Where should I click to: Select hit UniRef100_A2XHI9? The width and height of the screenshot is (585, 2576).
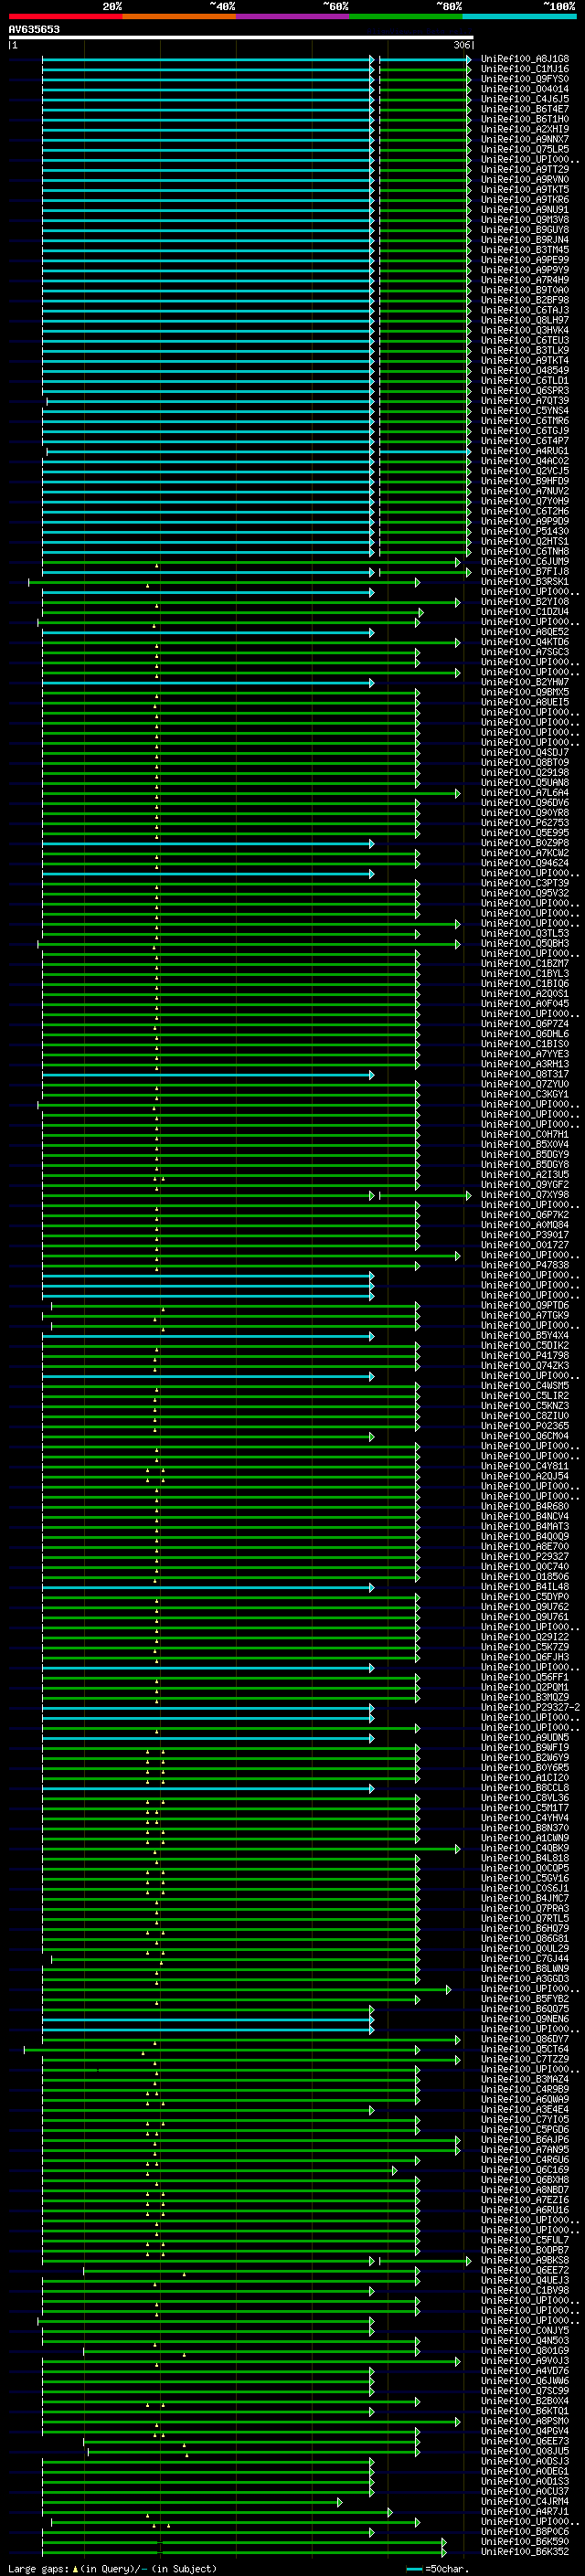tap(525, 129)
